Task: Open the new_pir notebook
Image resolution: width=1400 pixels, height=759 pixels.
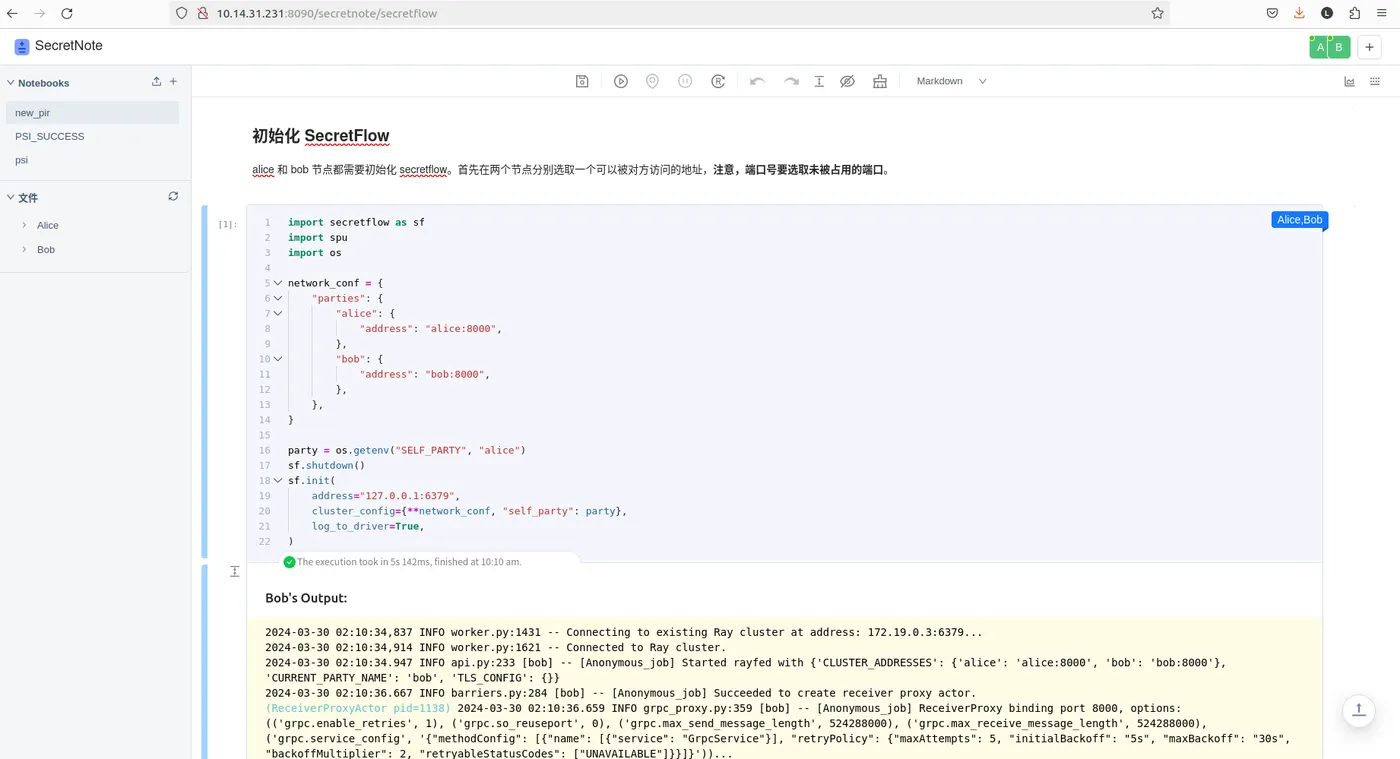Action: coord(92,113)
